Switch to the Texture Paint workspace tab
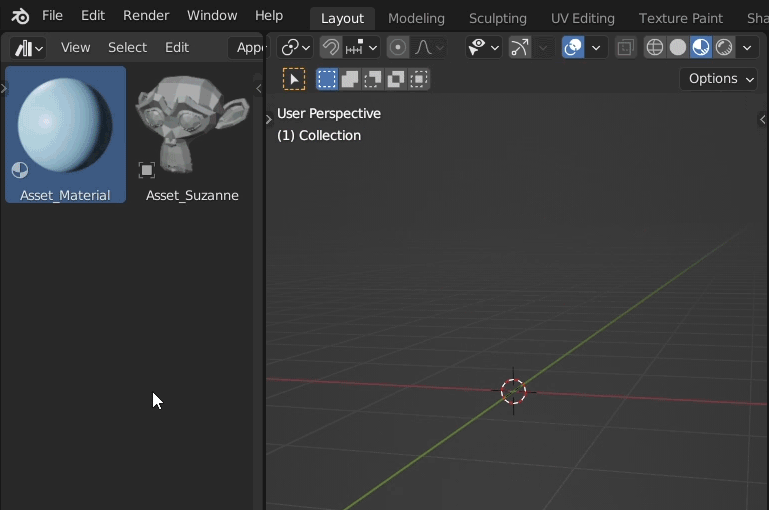This screenshot has height=510, width=769. [x=680, y=19]
